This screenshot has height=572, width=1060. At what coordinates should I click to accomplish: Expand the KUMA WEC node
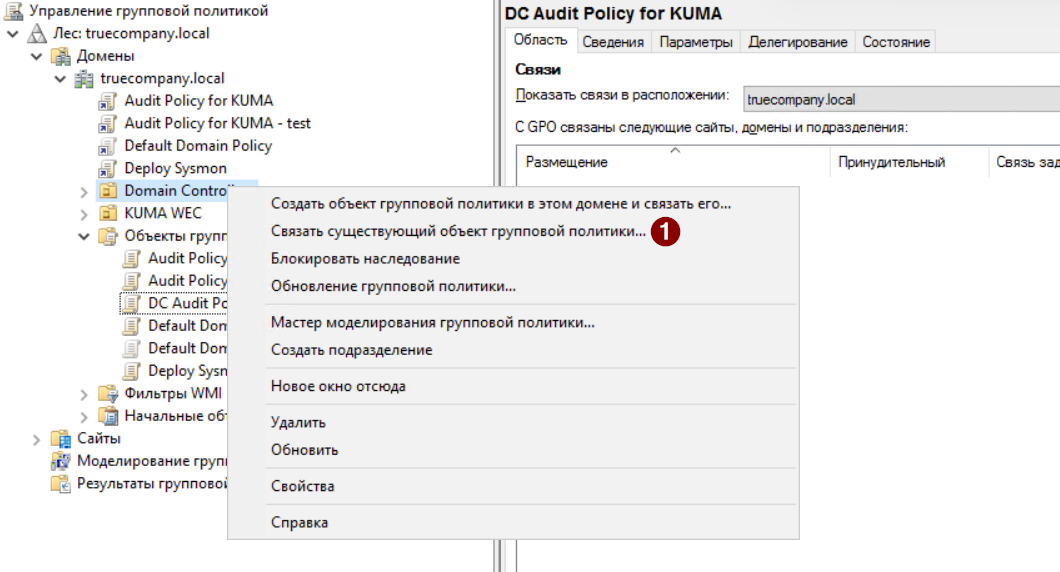[x=84, y=215]
